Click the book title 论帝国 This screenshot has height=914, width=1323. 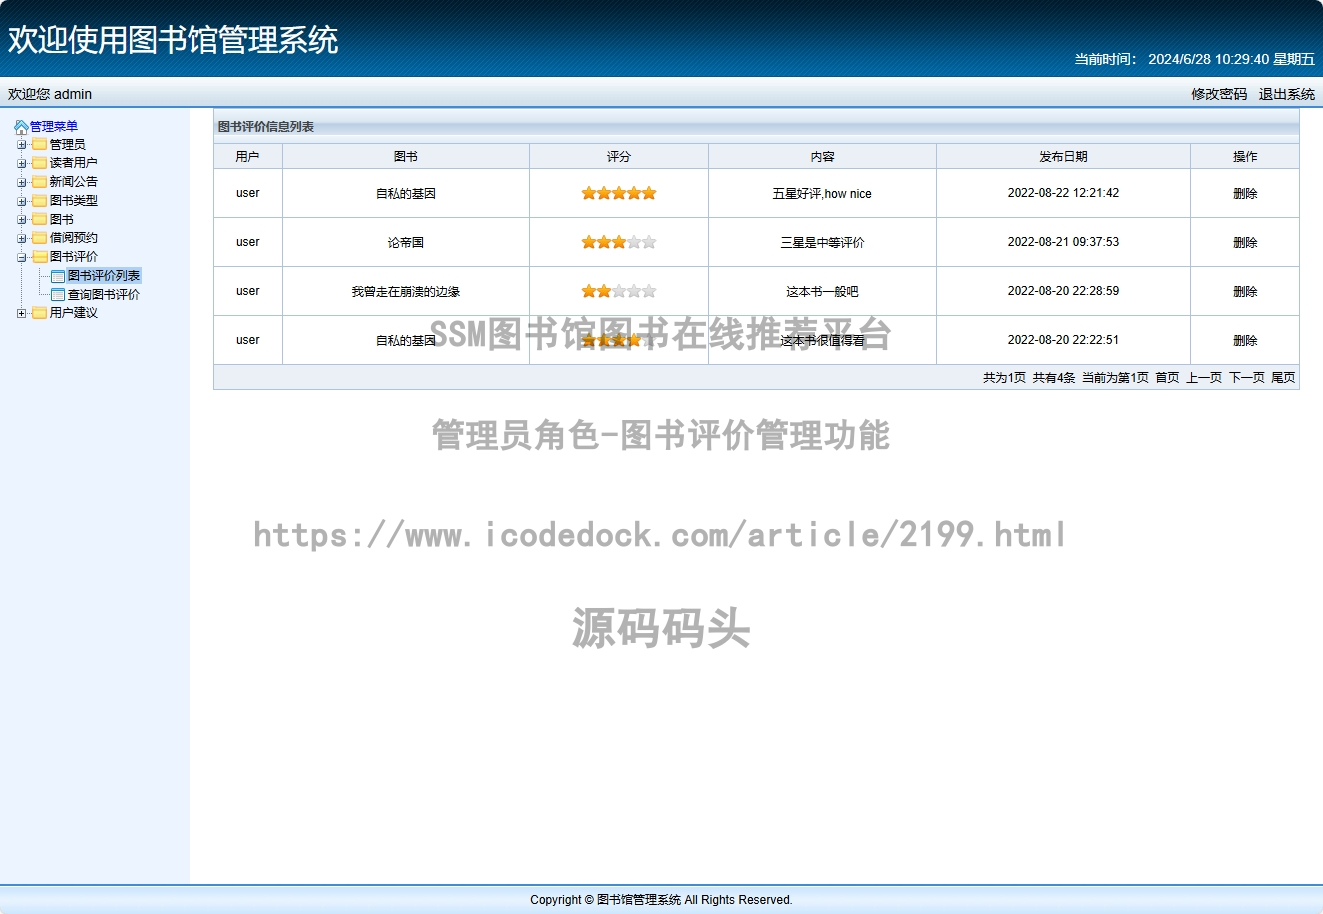(x=406, y=243)
